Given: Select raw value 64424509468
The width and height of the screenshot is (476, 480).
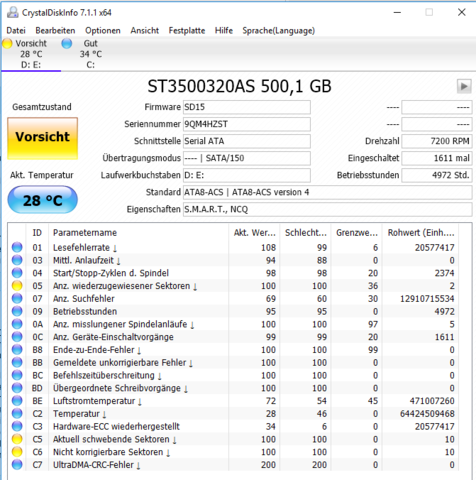Looking at the screenshot, I should [x=427, y=413].
